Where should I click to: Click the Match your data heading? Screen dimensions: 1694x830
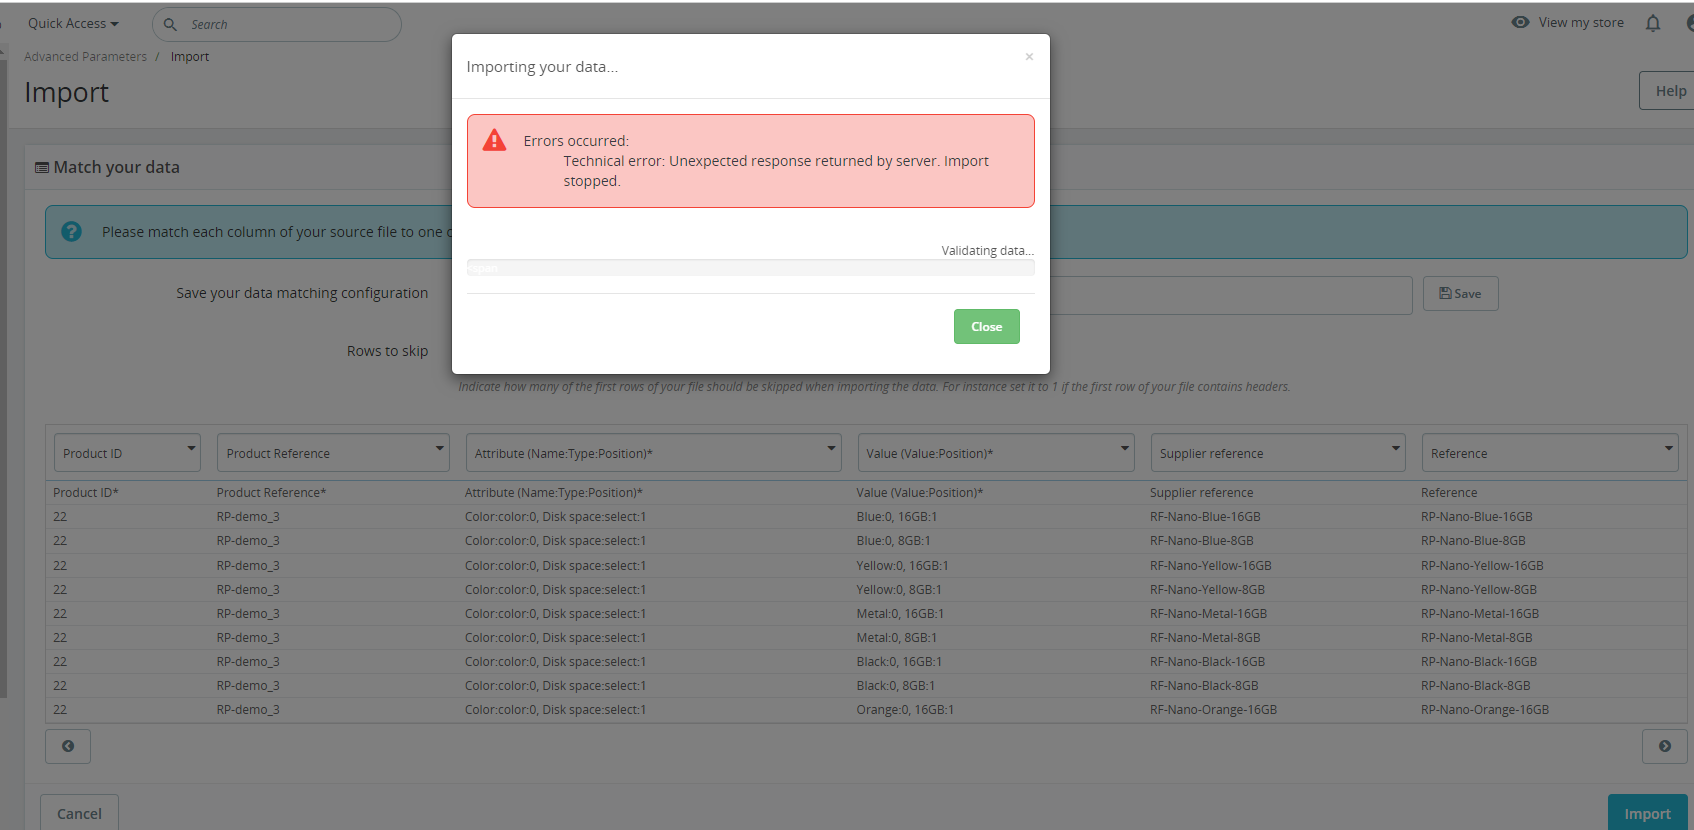116,168
